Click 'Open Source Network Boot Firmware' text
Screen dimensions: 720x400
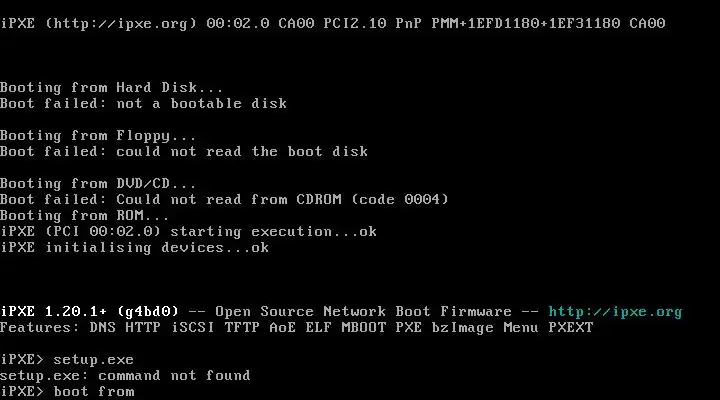[x=363, y=311]
